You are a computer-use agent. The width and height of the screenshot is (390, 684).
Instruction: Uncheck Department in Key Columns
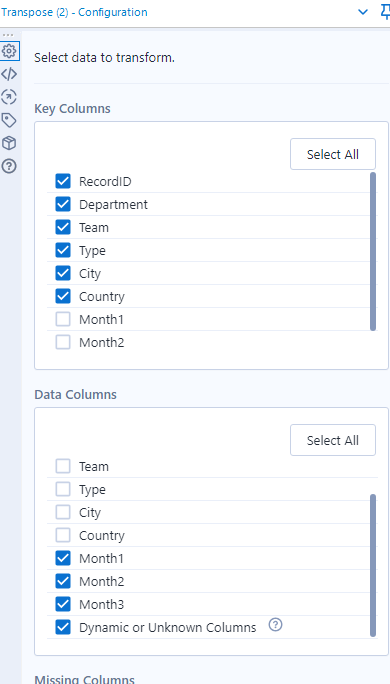coord(63,204)
